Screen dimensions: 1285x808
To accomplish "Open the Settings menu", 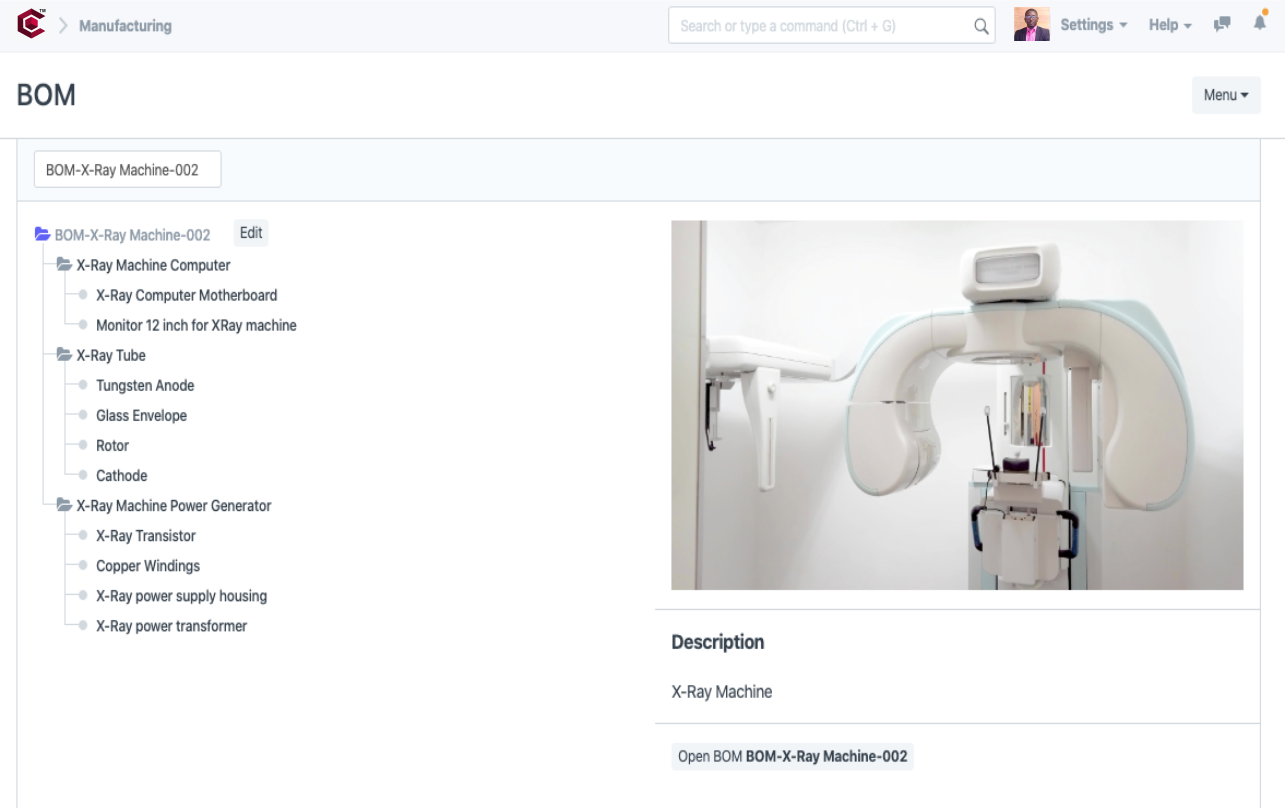I will 1092,25.
